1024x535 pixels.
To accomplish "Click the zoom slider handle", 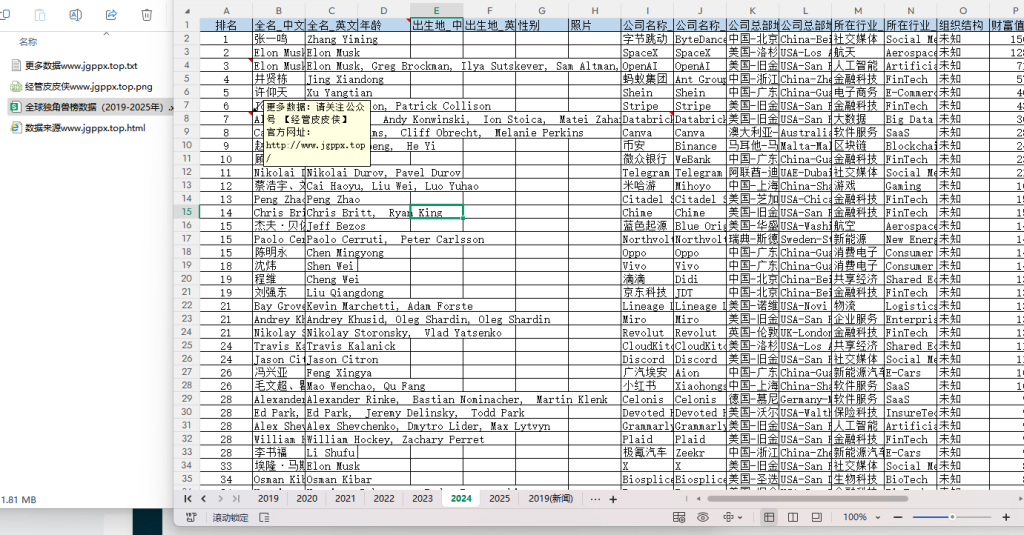I will pos(952,517).
